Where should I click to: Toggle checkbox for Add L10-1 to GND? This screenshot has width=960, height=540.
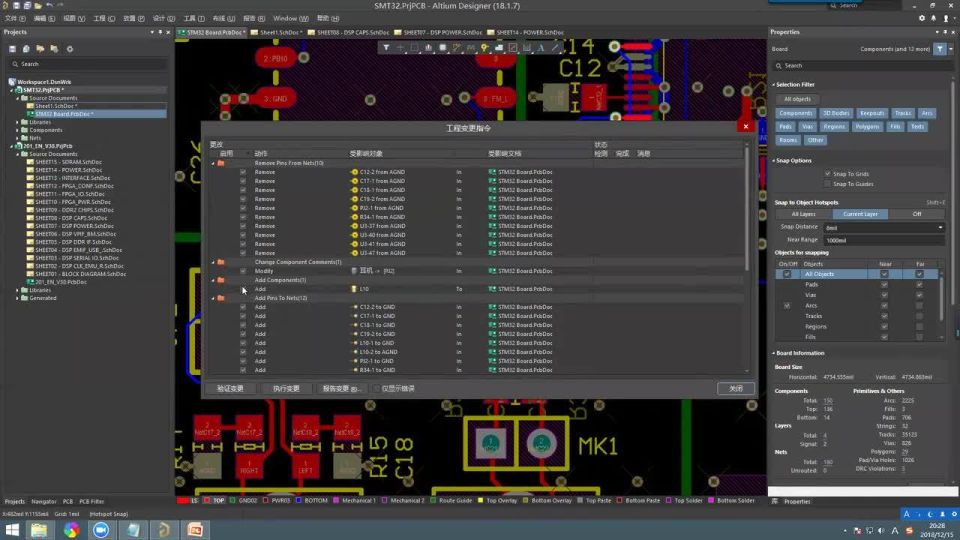[243, 343]
